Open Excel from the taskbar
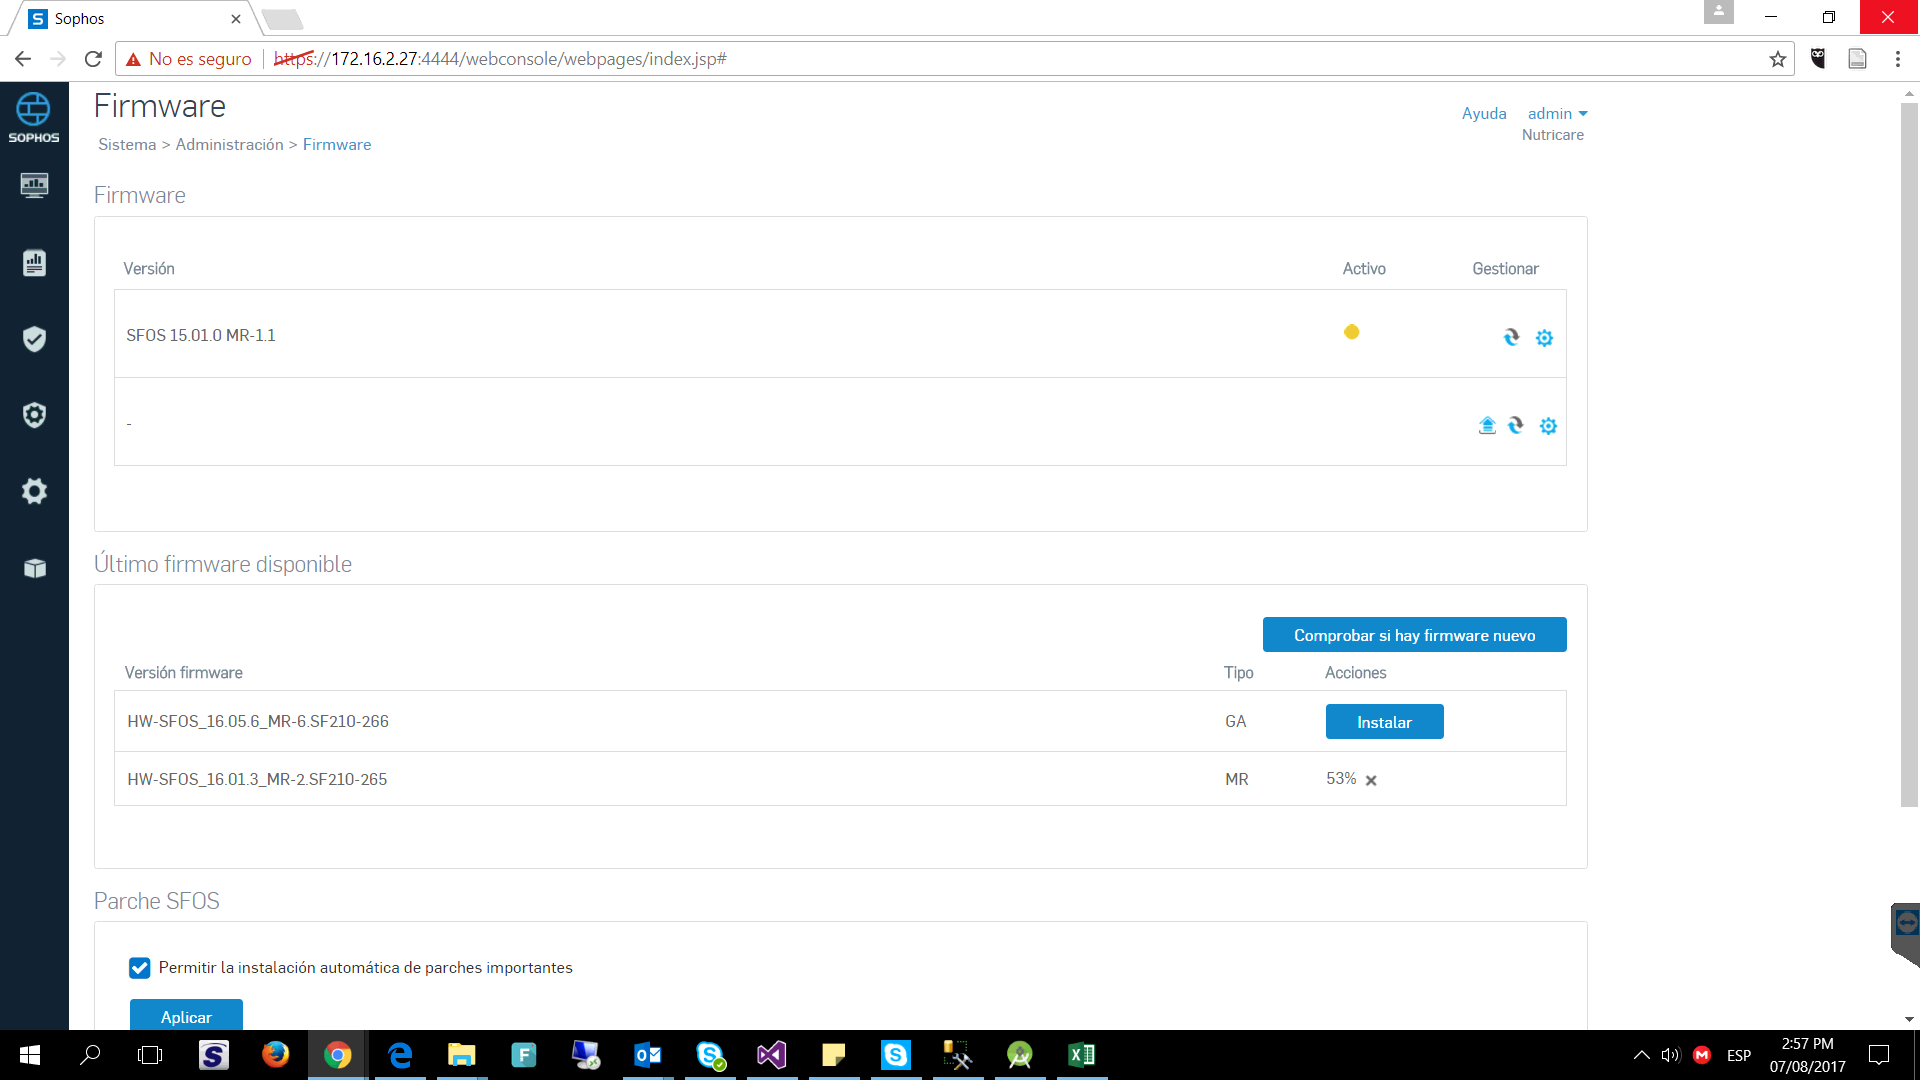Screen dimensions: 1920x1080 [x=1081, y=1055]
